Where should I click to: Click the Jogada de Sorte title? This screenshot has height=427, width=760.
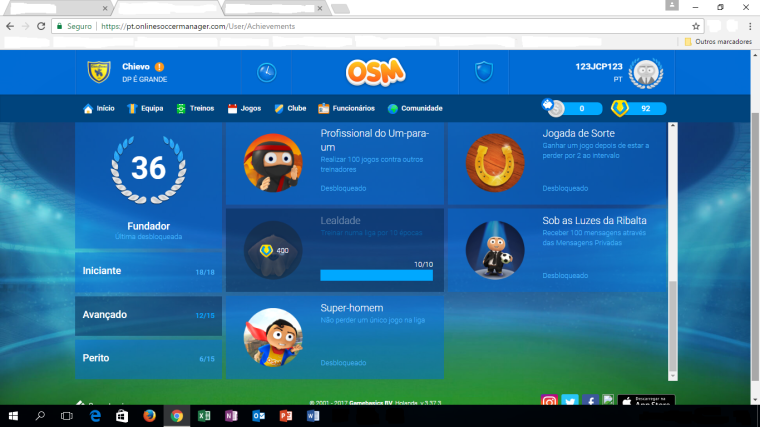(x=578, y=133)
